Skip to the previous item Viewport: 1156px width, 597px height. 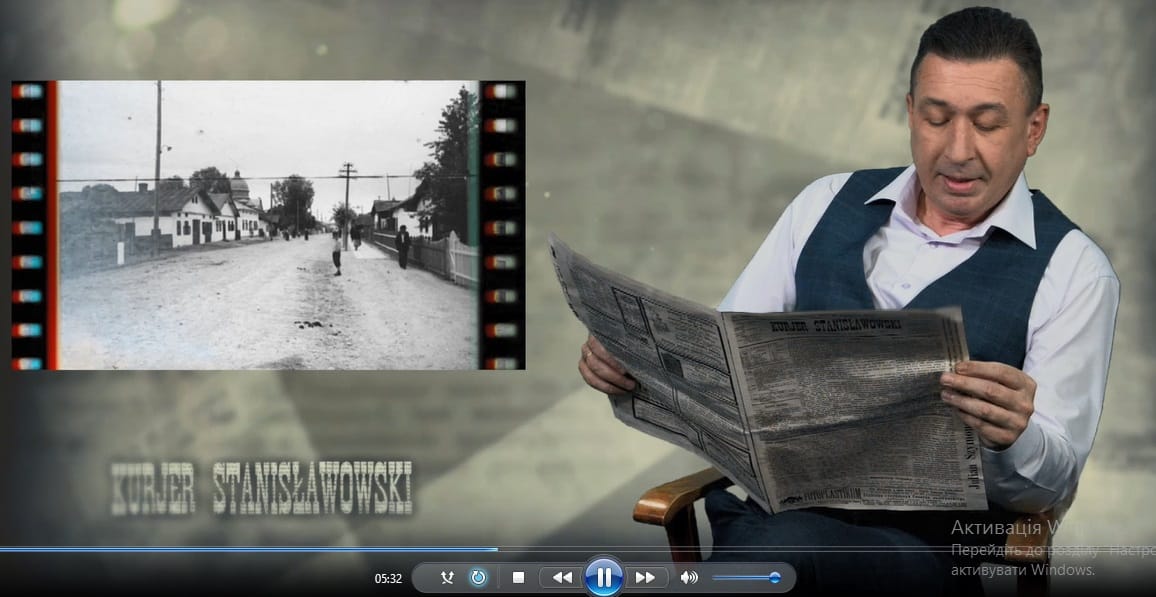[562, 578]
